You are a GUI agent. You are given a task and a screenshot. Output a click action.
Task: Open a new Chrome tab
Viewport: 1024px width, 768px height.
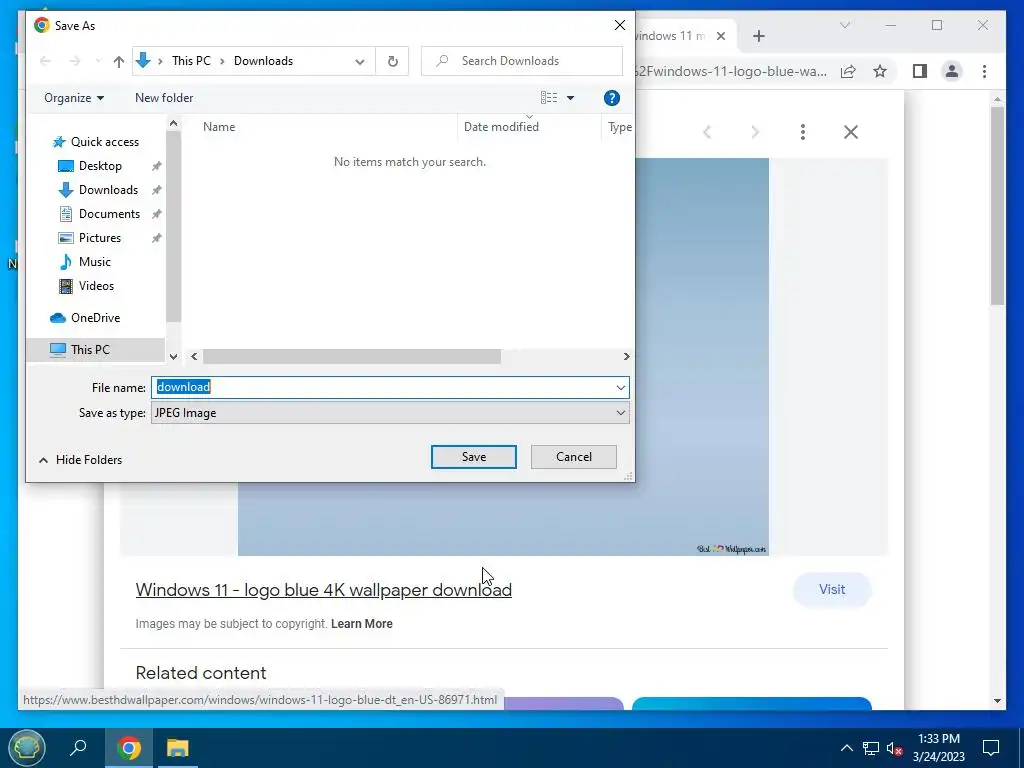[x=758, y=36]
